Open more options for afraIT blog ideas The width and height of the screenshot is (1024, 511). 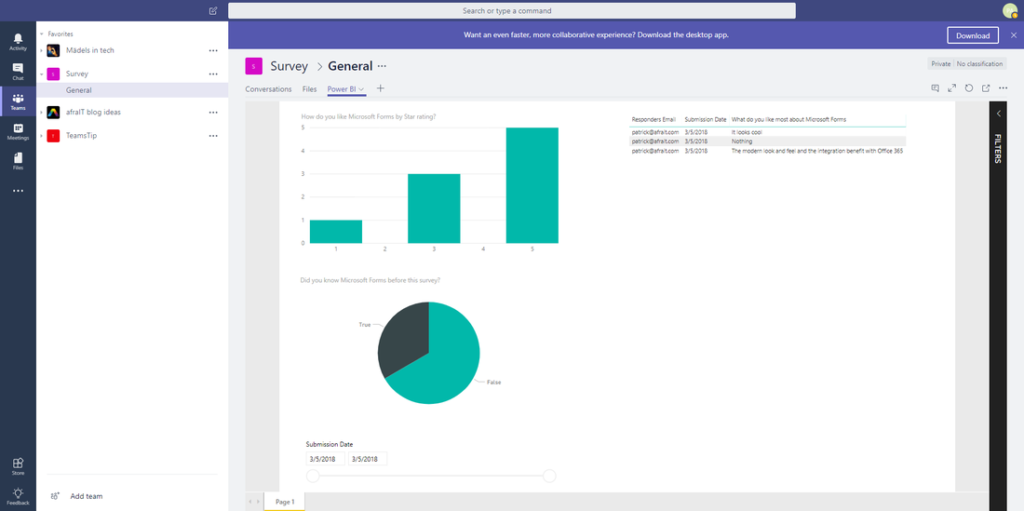click(x=213, y=112)
